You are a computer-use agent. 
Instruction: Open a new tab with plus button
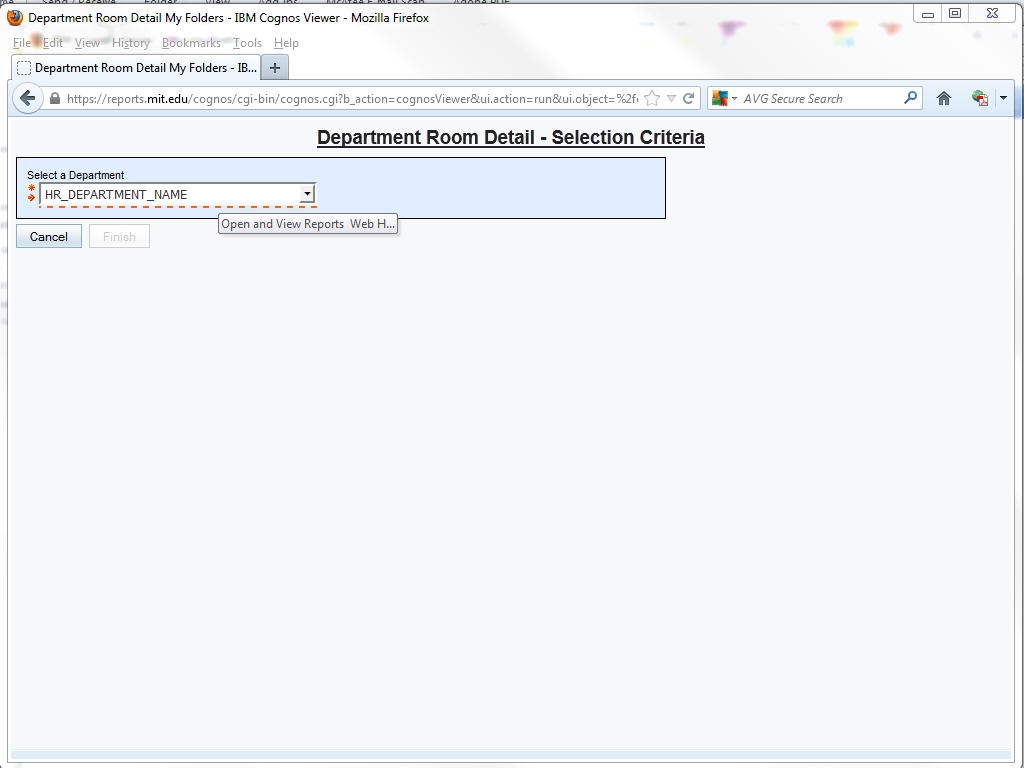point(275,68)
